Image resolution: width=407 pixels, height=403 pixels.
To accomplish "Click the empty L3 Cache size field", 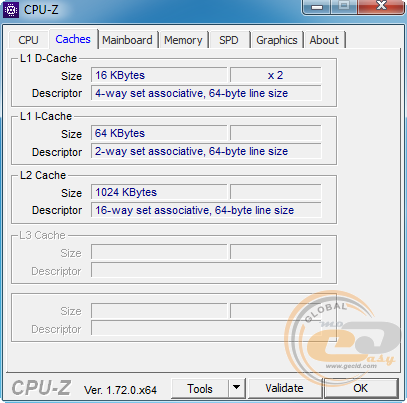I will click(159, 252).
